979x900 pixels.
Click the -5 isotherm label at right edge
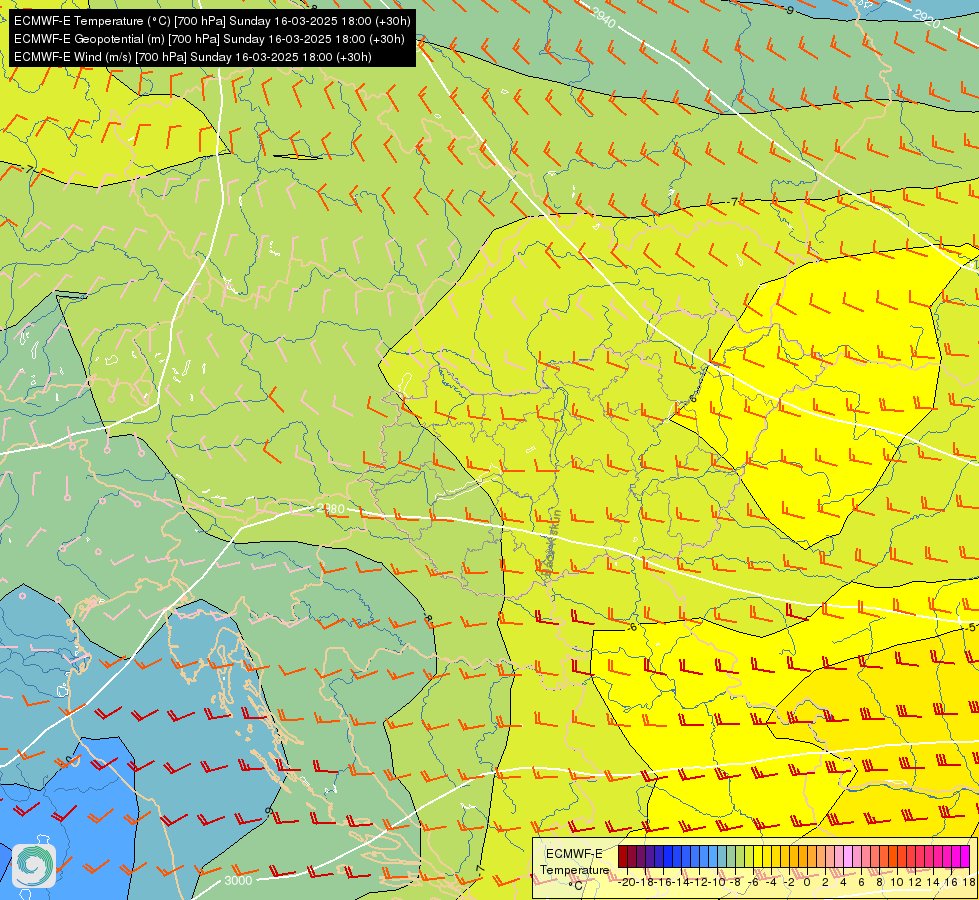[x=970, y=626]
